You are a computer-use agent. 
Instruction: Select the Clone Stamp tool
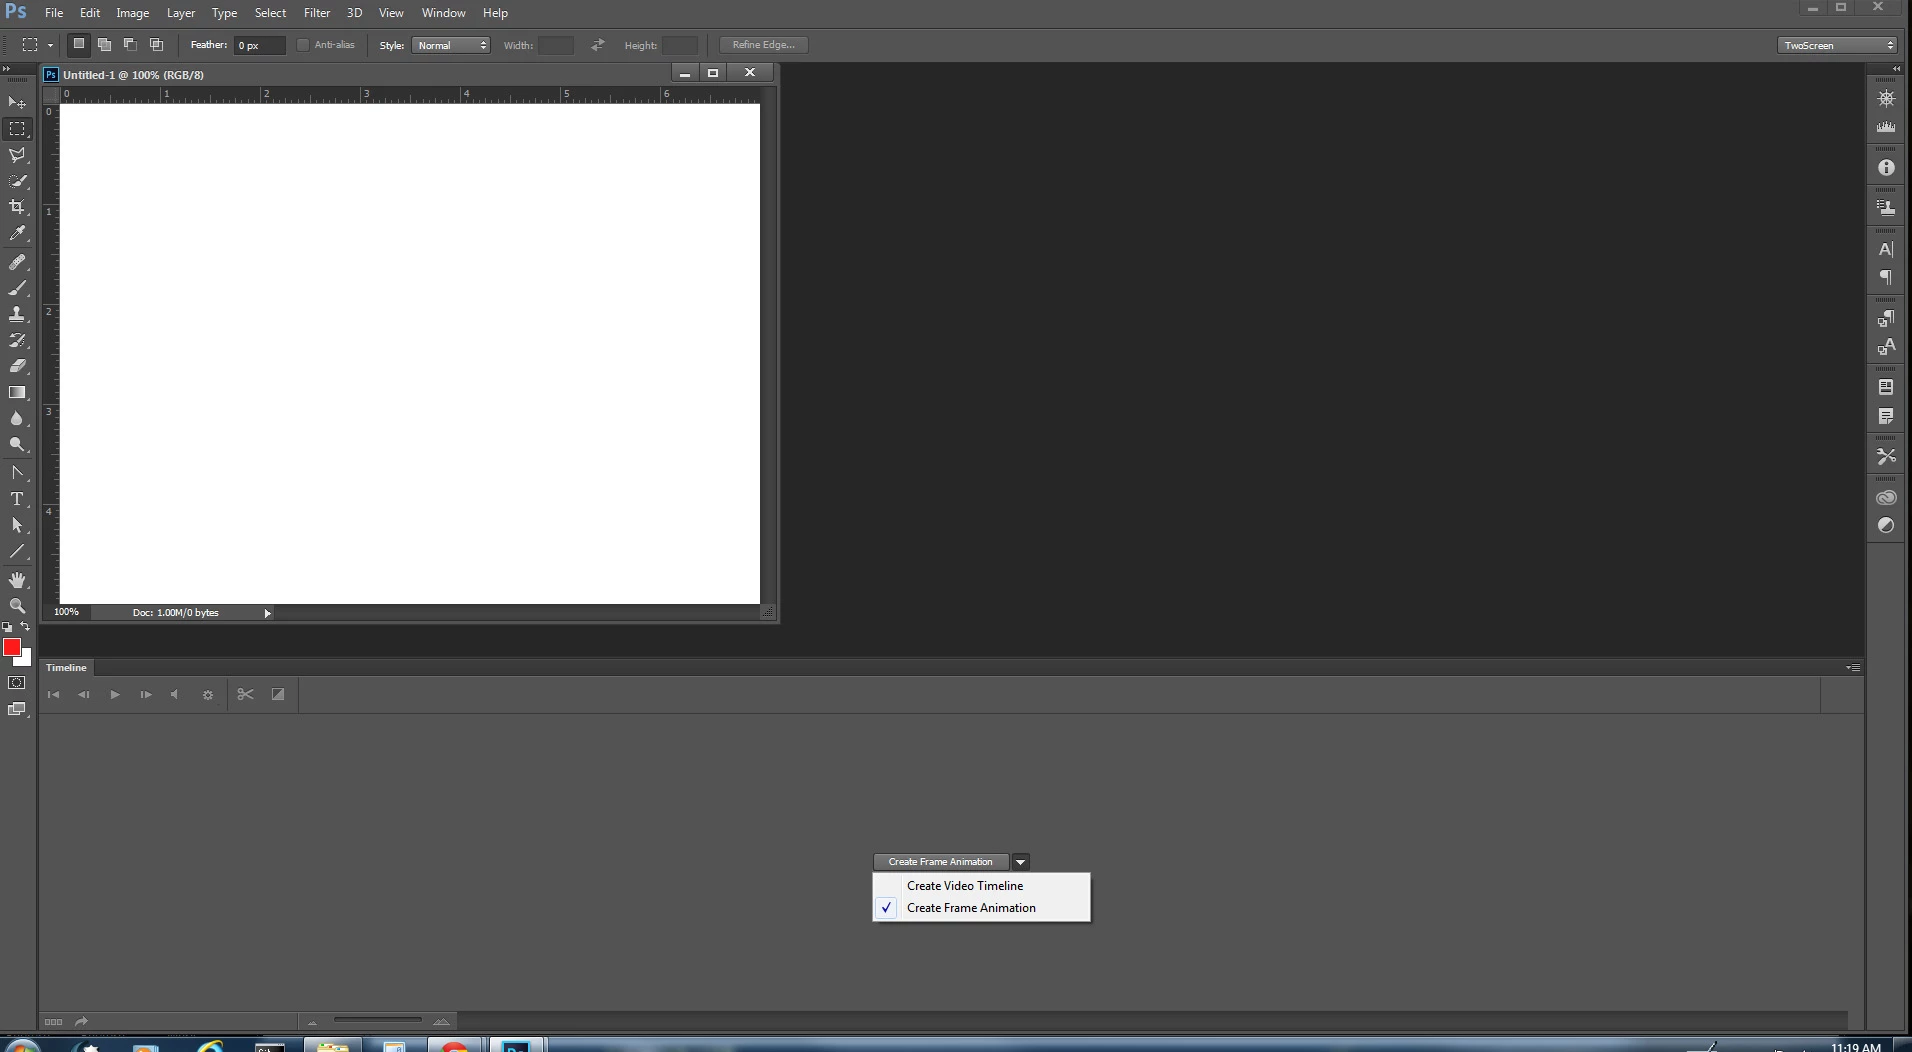[x=17, y=314]
